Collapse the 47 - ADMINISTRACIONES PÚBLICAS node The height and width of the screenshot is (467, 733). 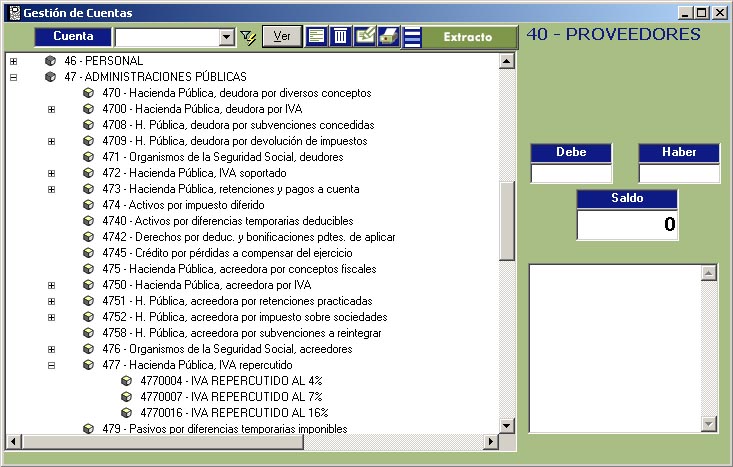click(x=14, y=77)
